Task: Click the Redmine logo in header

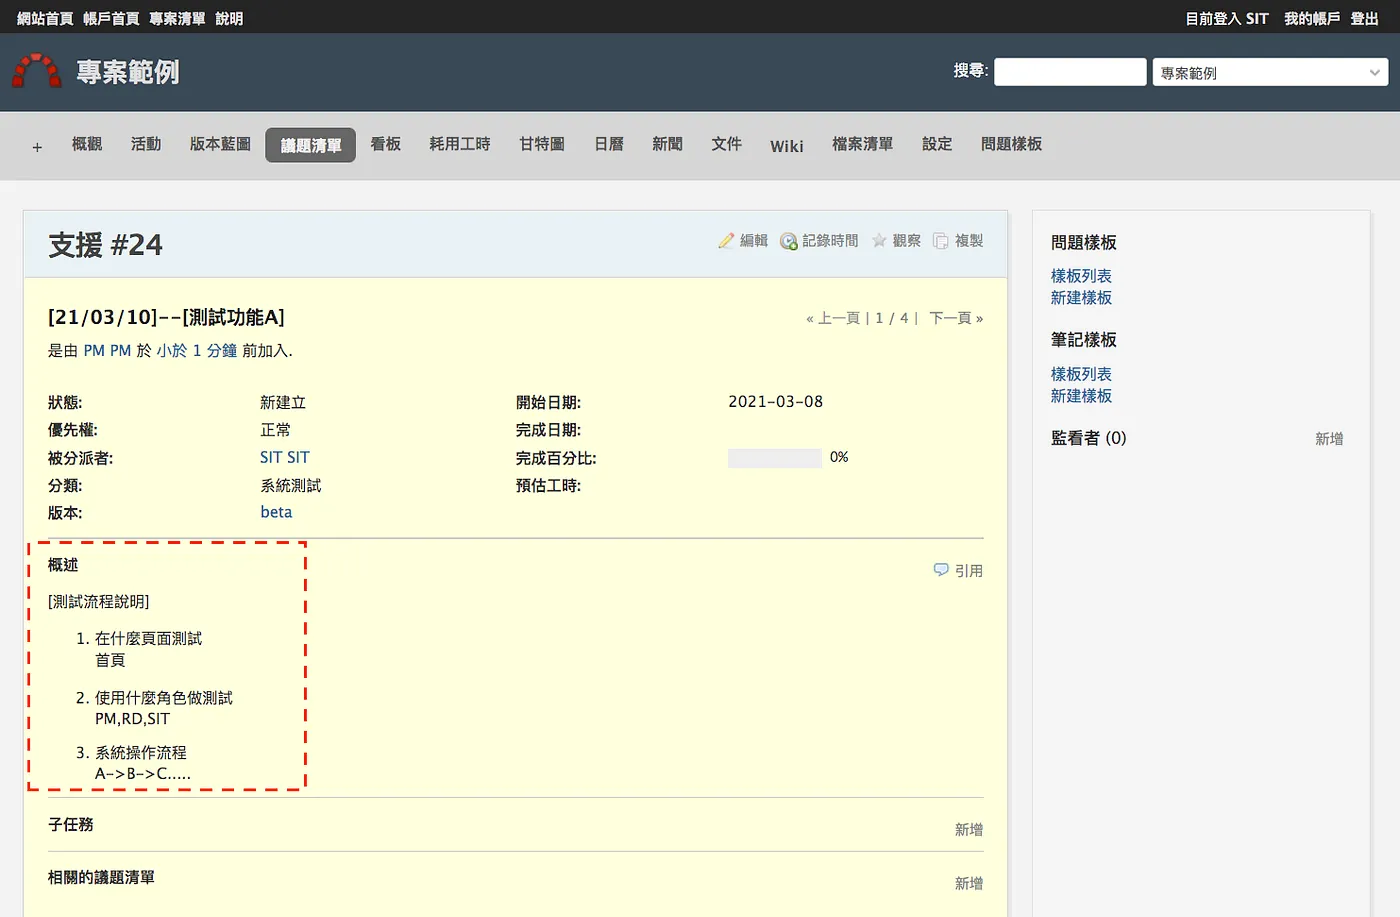Action: (x=37, y=71)
